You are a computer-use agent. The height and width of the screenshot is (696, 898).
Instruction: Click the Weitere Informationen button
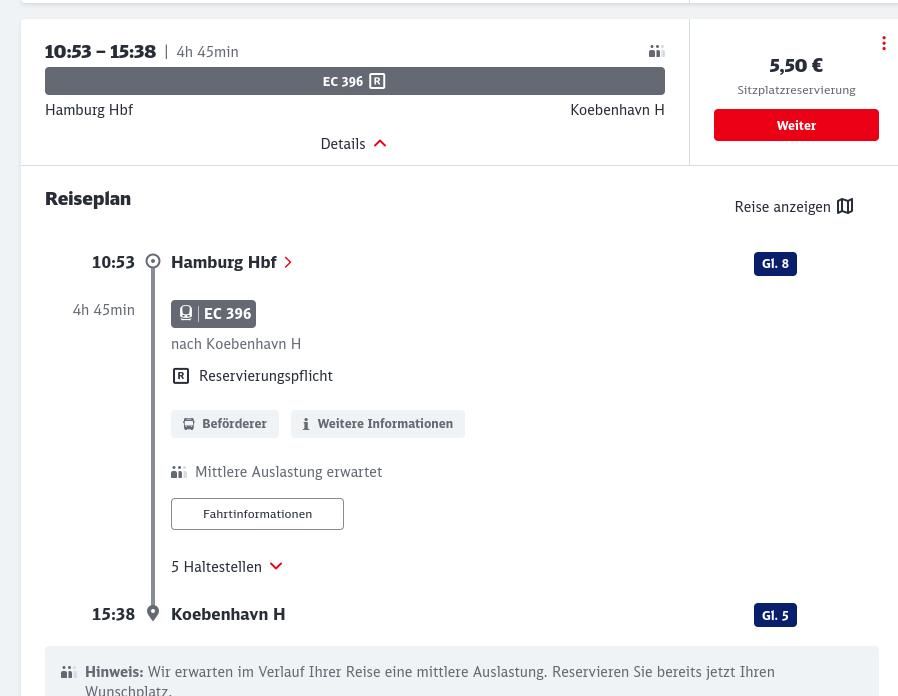[x=378, y=423]
